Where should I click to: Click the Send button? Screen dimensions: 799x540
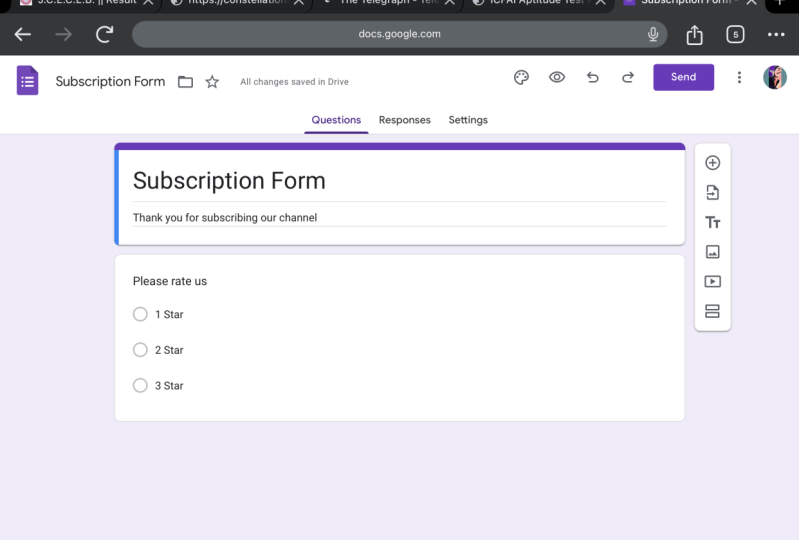click(x=683, y=77)
